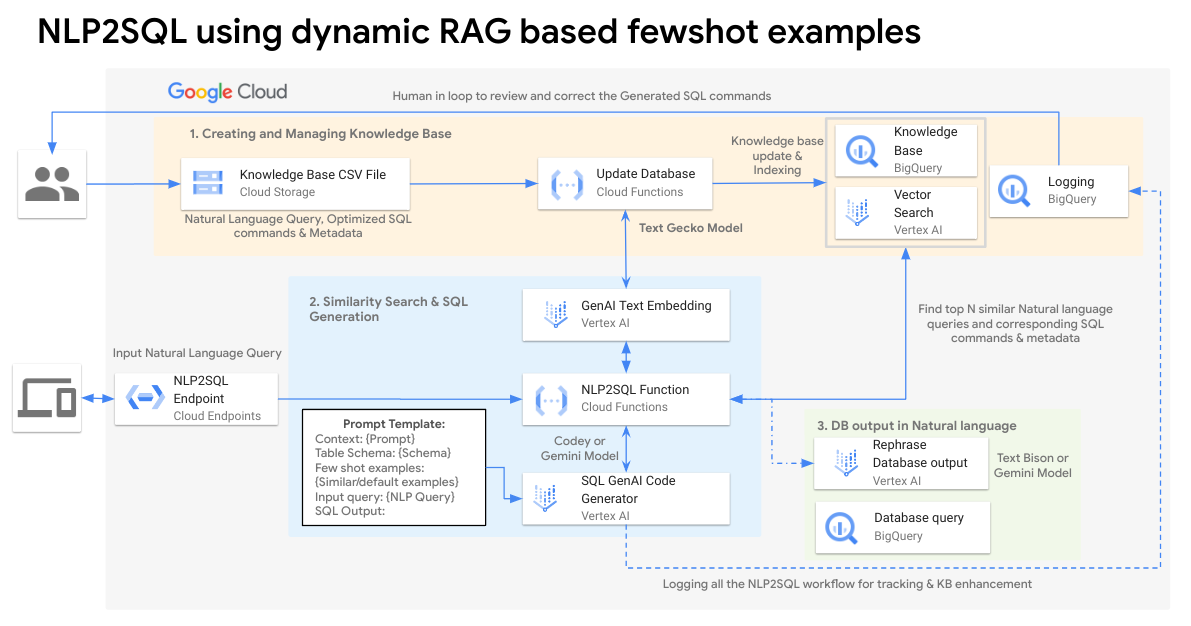
Task: Click the 'Creating and Managing Knowledge Base' heading
Action: point(321,134)
